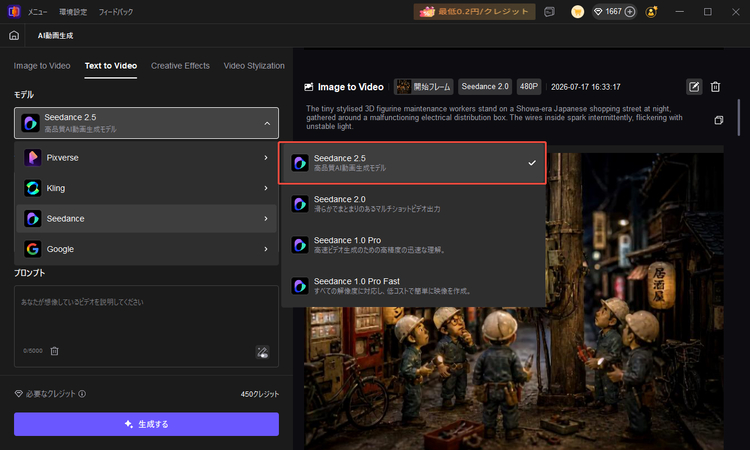The width and height of the screenshot is (750, 450).
Task: Open the Creative Effects tab
Action: [180, 66]
